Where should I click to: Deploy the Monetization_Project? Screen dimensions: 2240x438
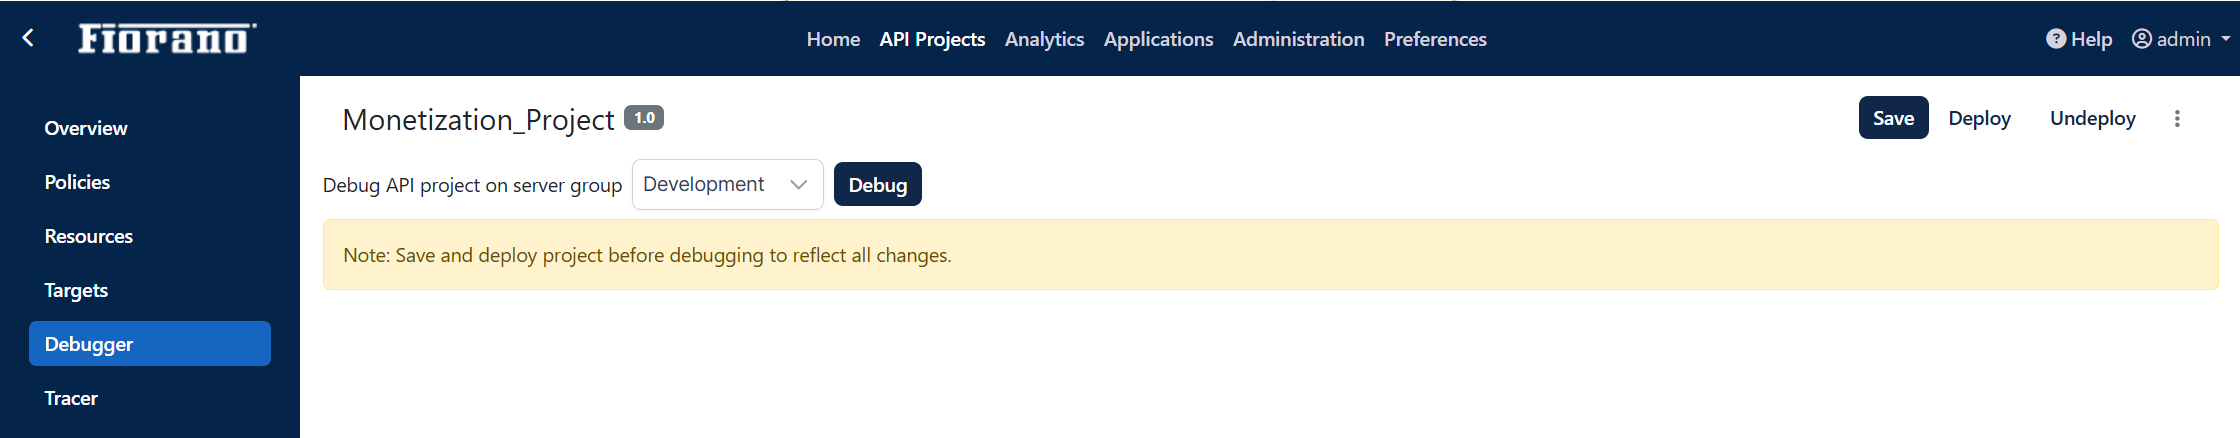click(x=1979, y=118)
